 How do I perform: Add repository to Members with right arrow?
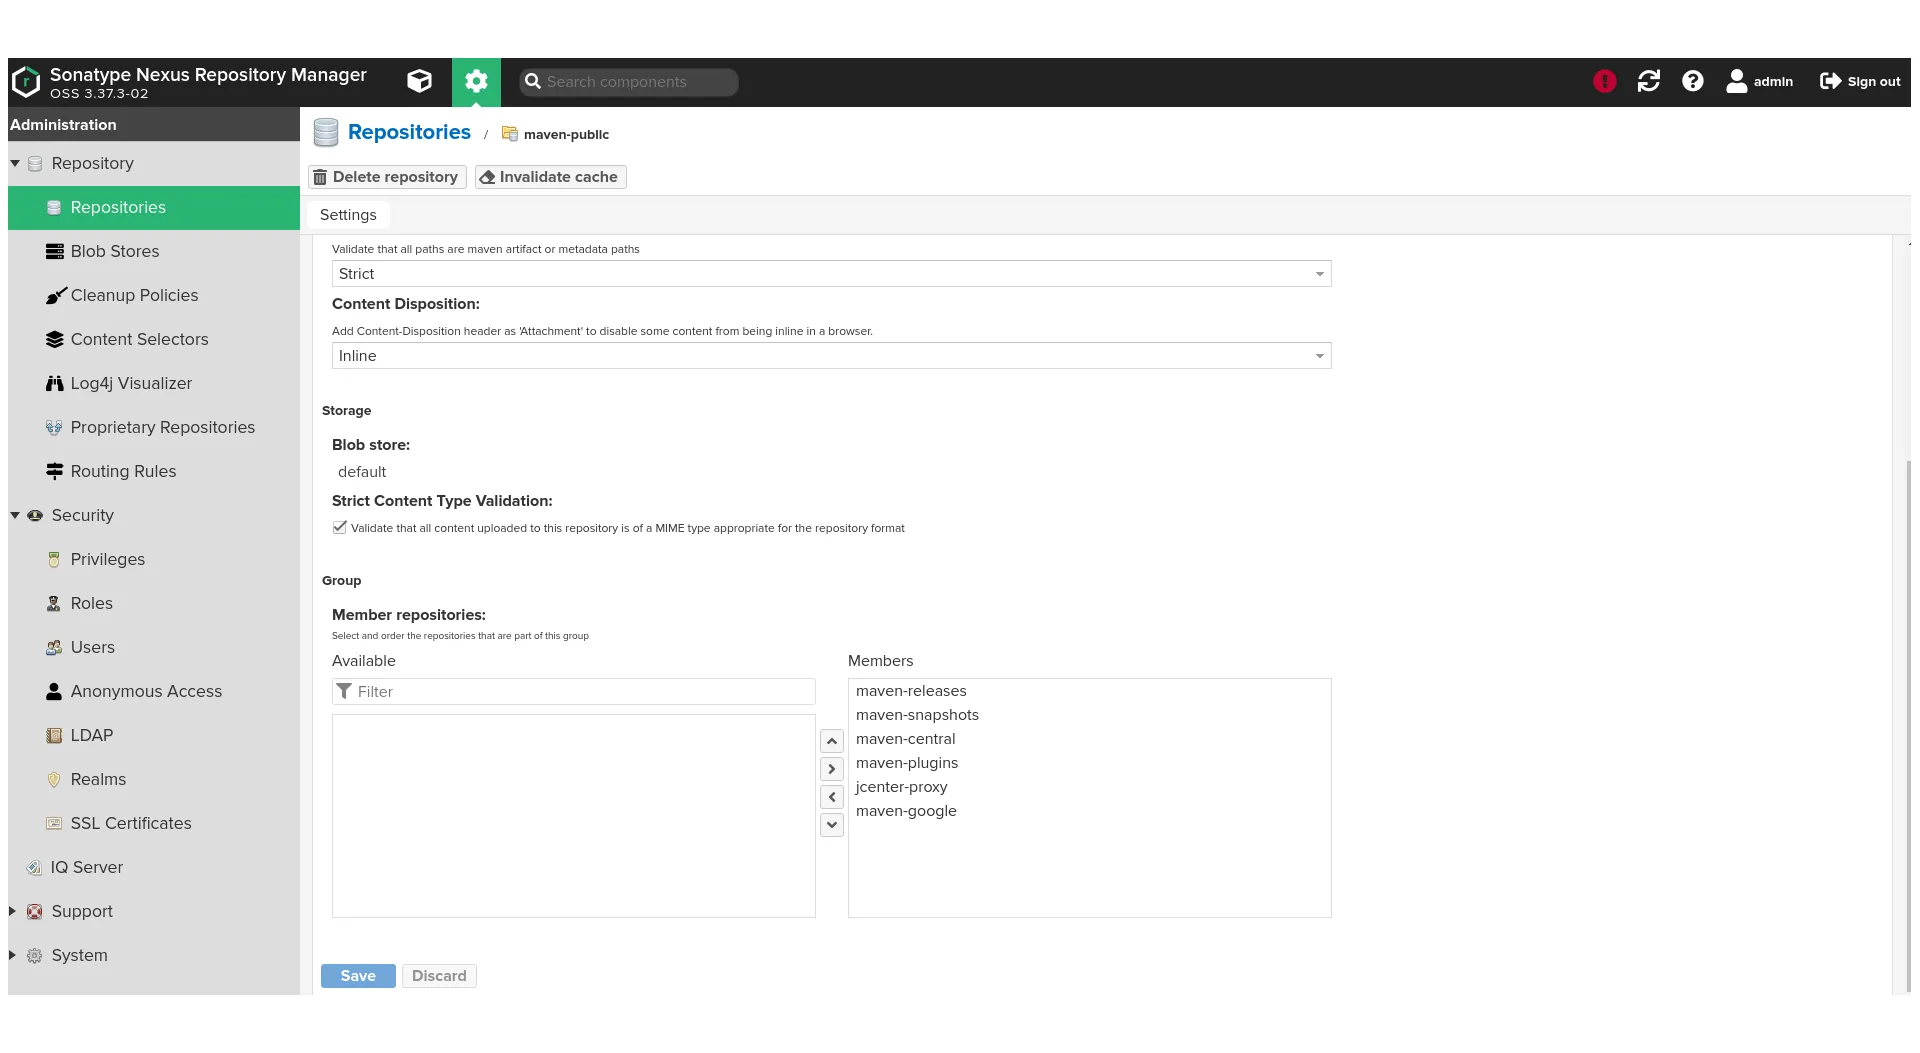pyautogui.click(x=832, y=769)
